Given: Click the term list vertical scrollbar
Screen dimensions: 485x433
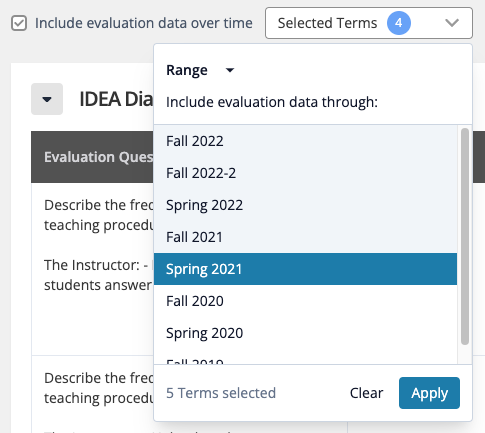Looking at the screenshot, I should pos(465,236).
